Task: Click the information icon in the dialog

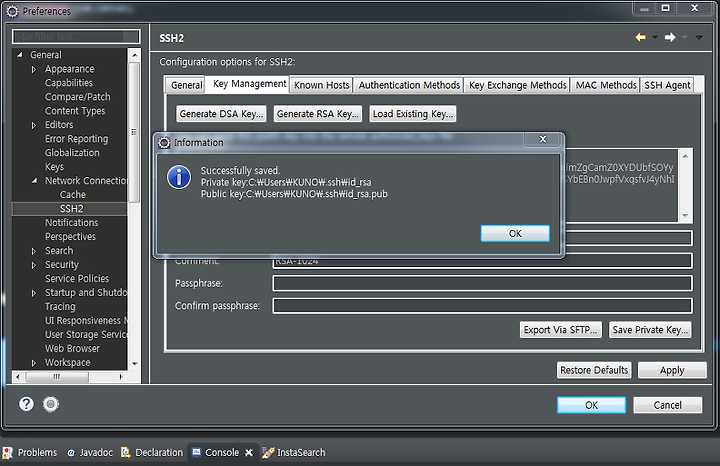Action: (179, 177)
